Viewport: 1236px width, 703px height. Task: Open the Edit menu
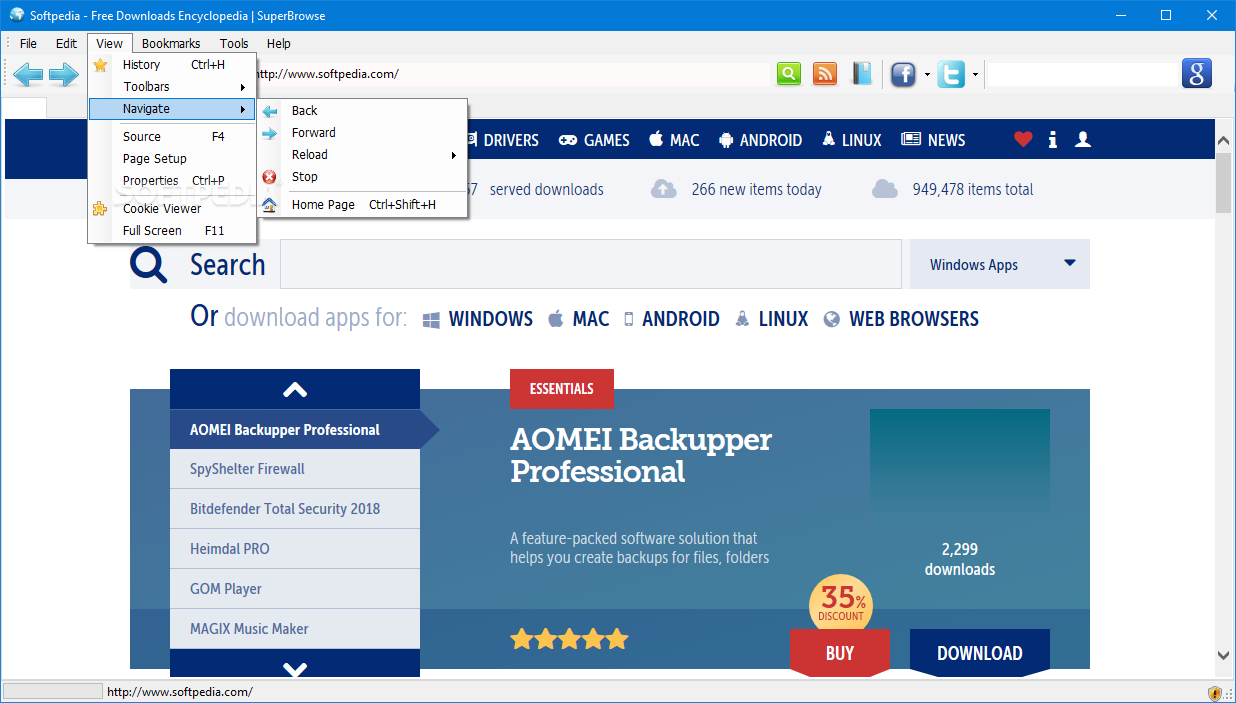[66, 43]
